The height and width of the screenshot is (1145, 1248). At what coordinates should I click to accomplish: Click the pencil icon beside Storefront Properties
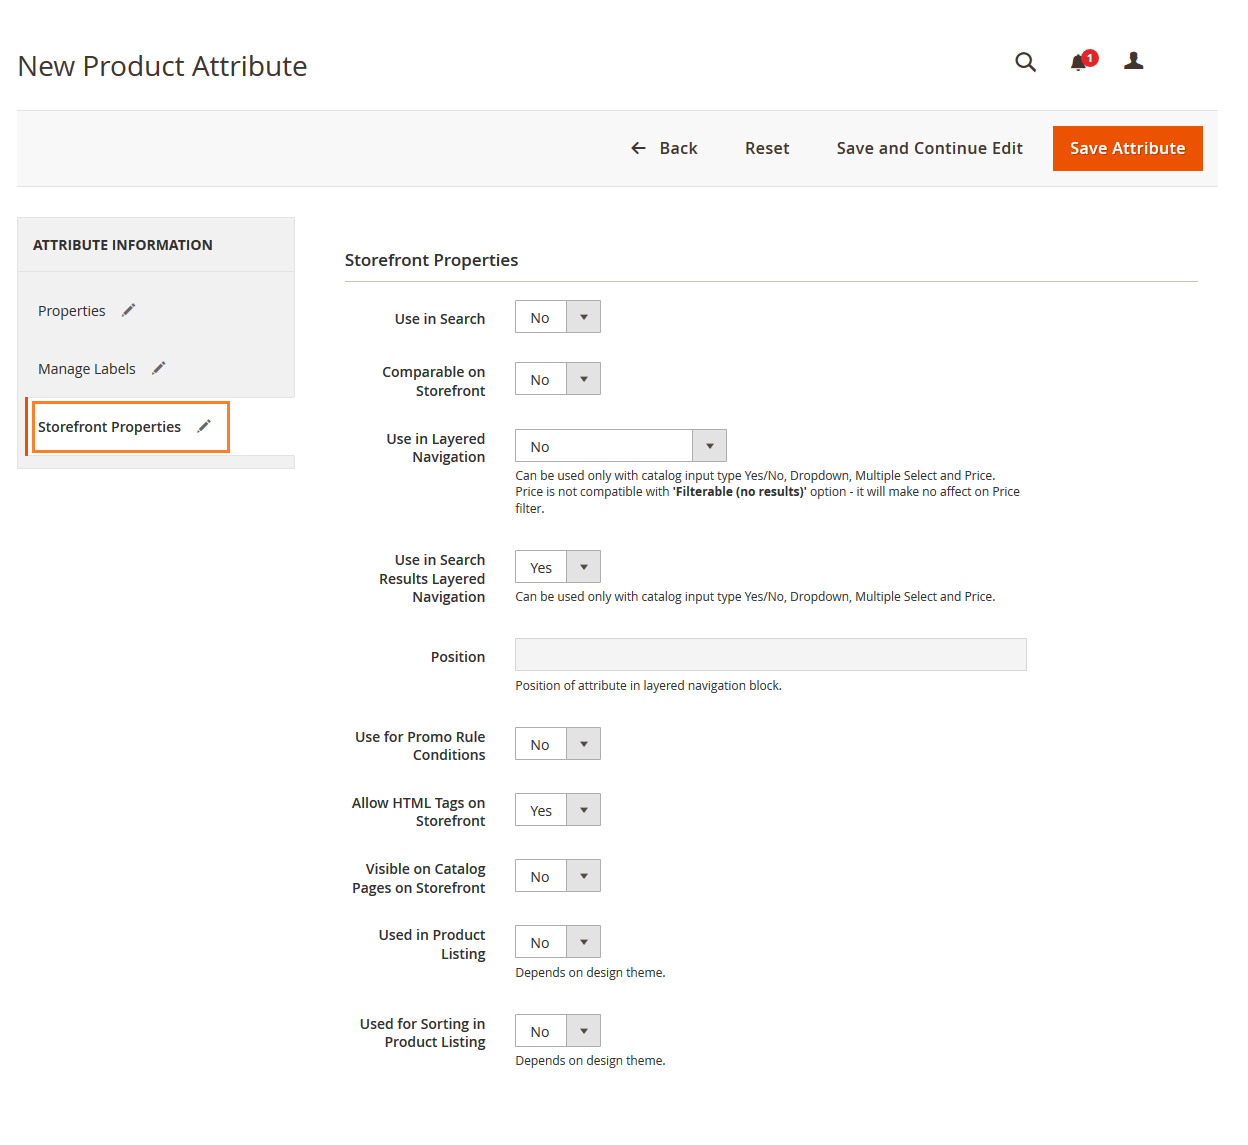pyautogui.click(x=204, y=426)
